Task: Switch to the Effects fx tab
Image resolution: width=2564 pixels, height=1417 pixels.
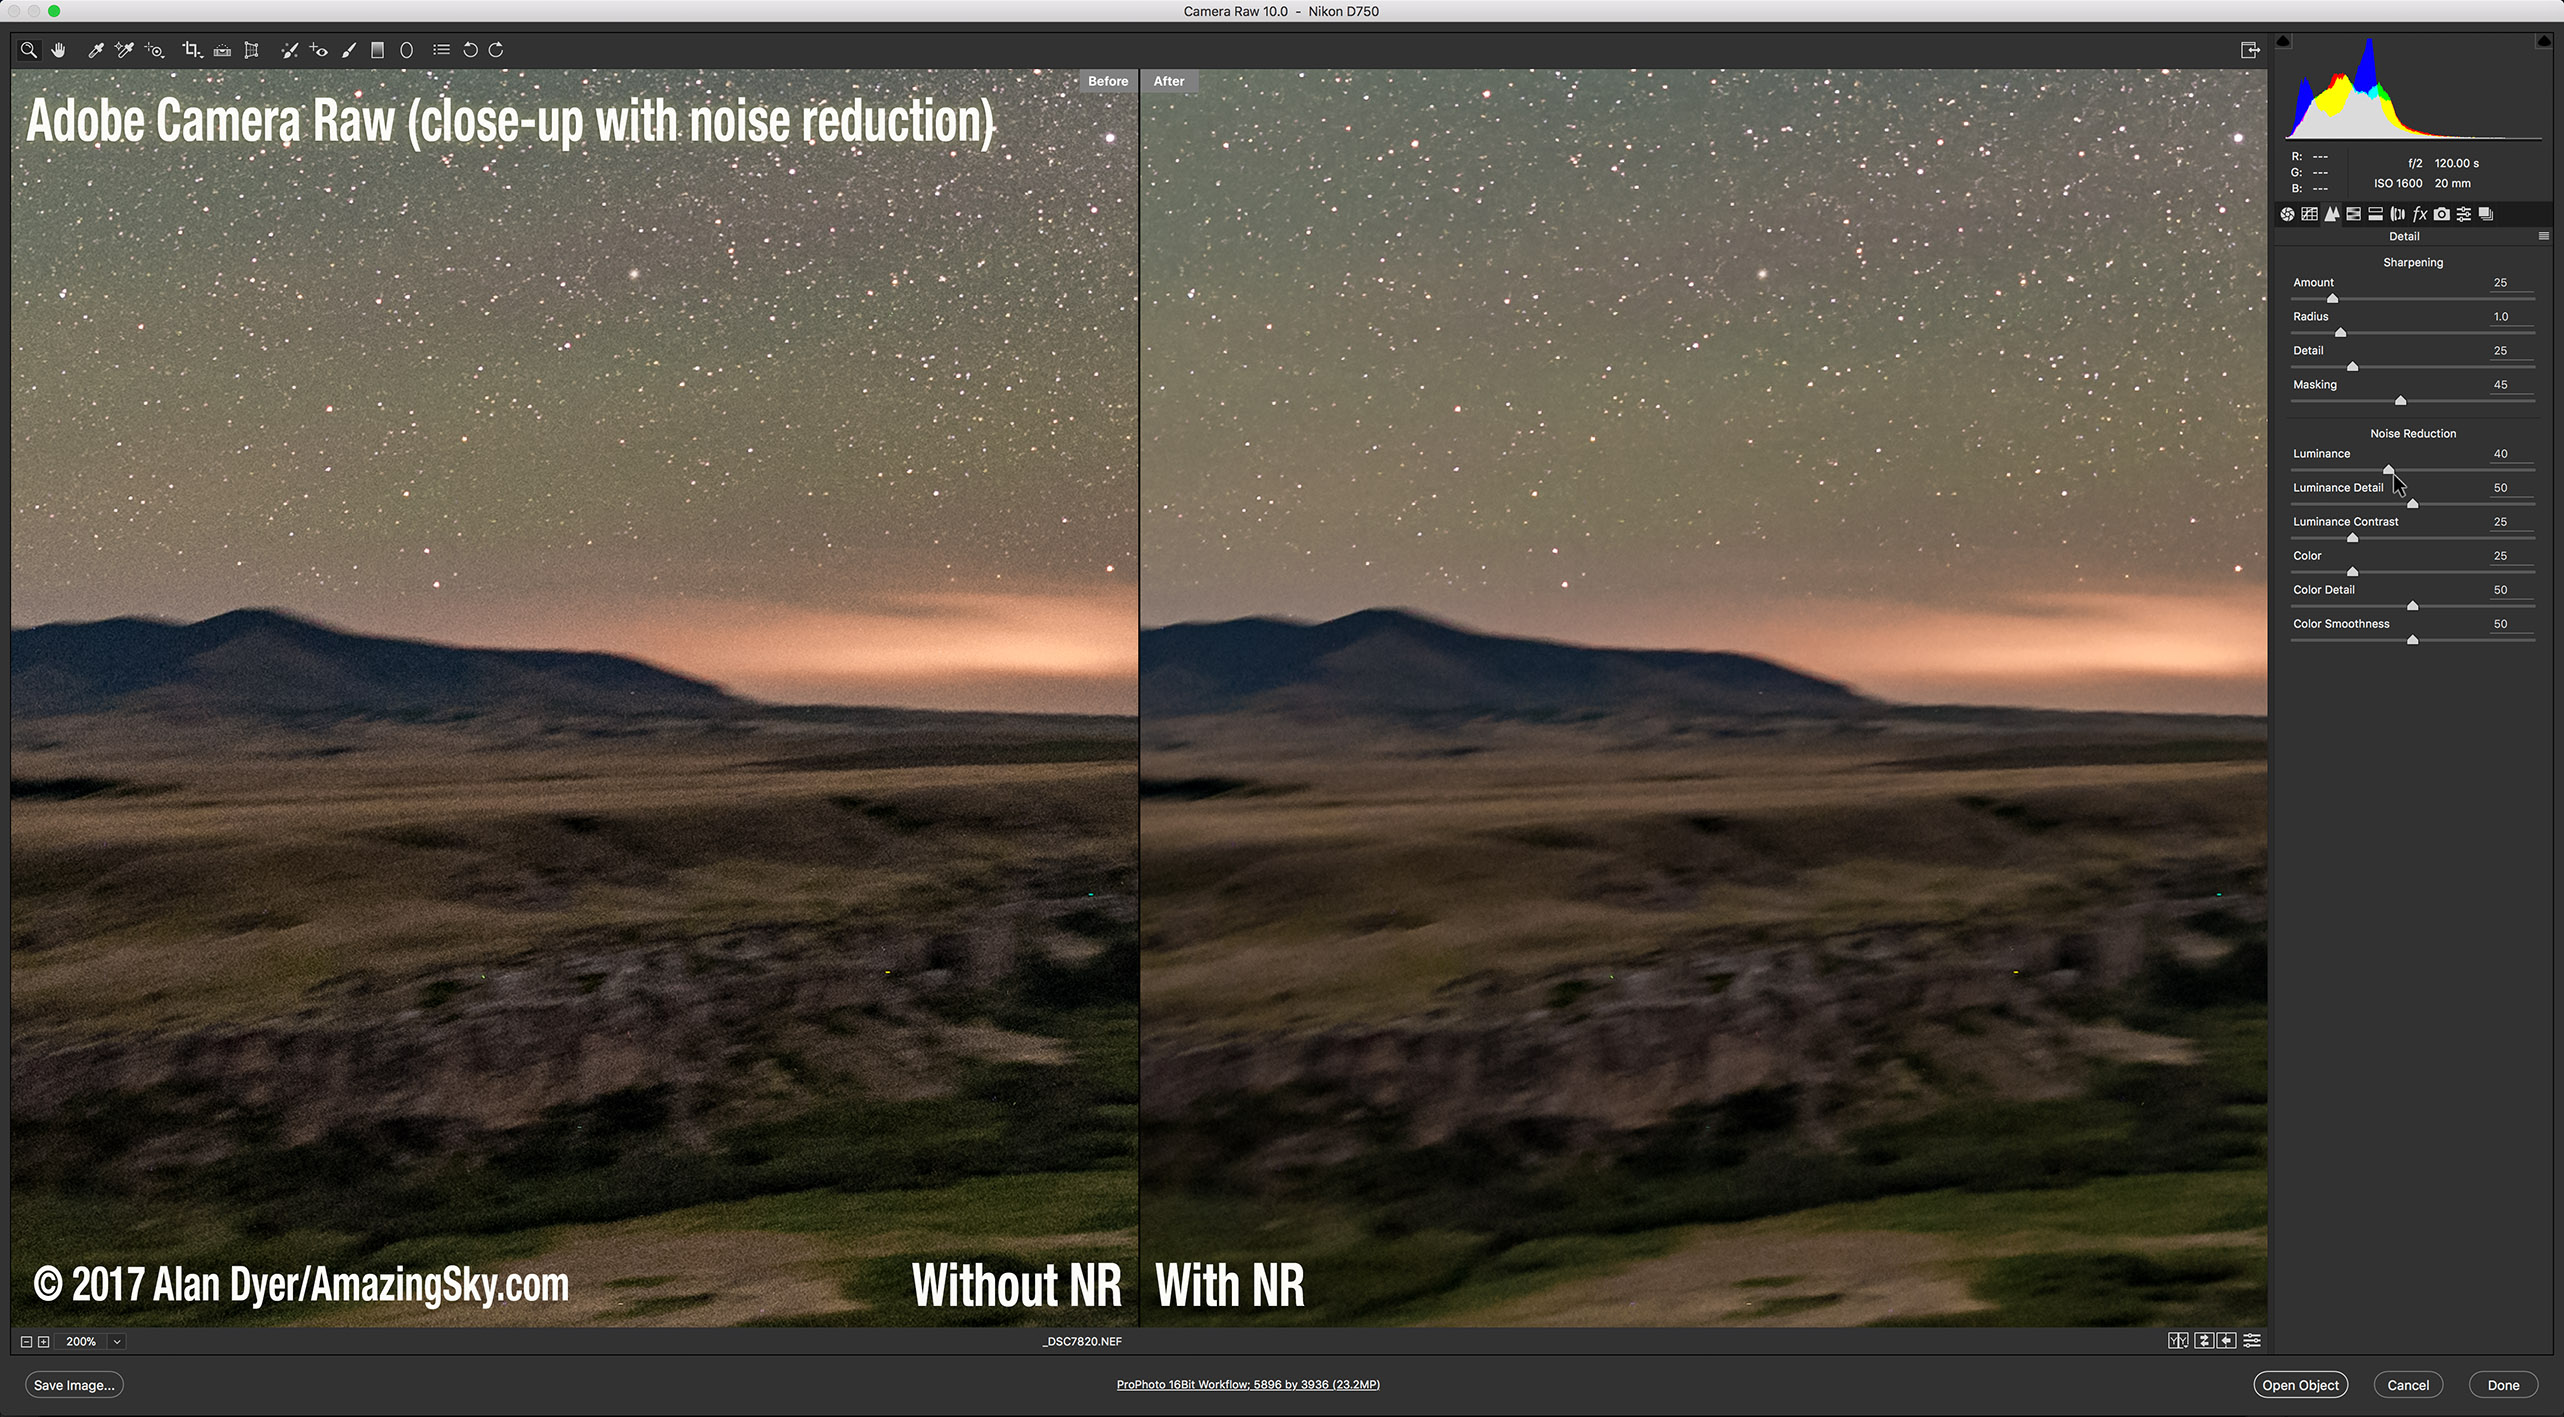Action: point(2420,214)
